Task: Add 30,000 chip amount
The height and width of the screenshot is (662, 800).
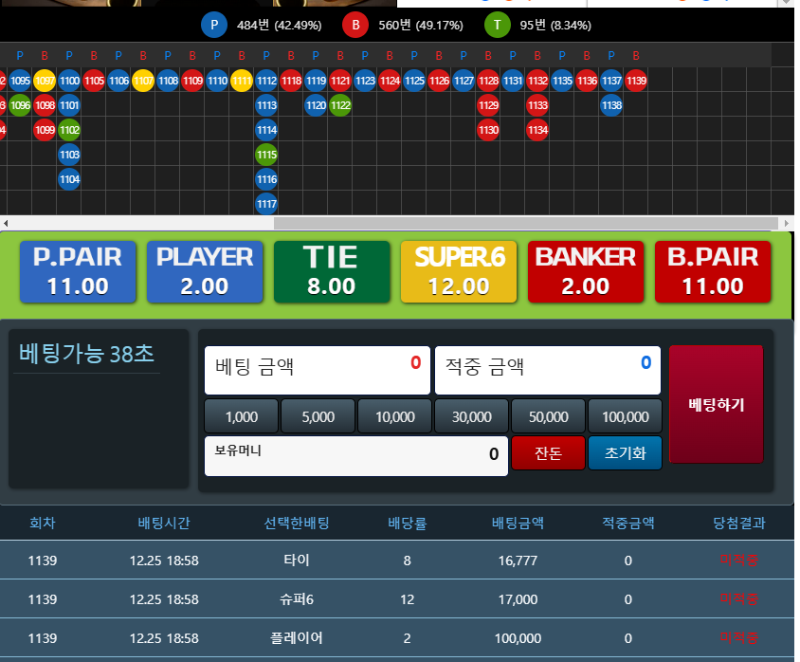Action: (x=471, y=417)
